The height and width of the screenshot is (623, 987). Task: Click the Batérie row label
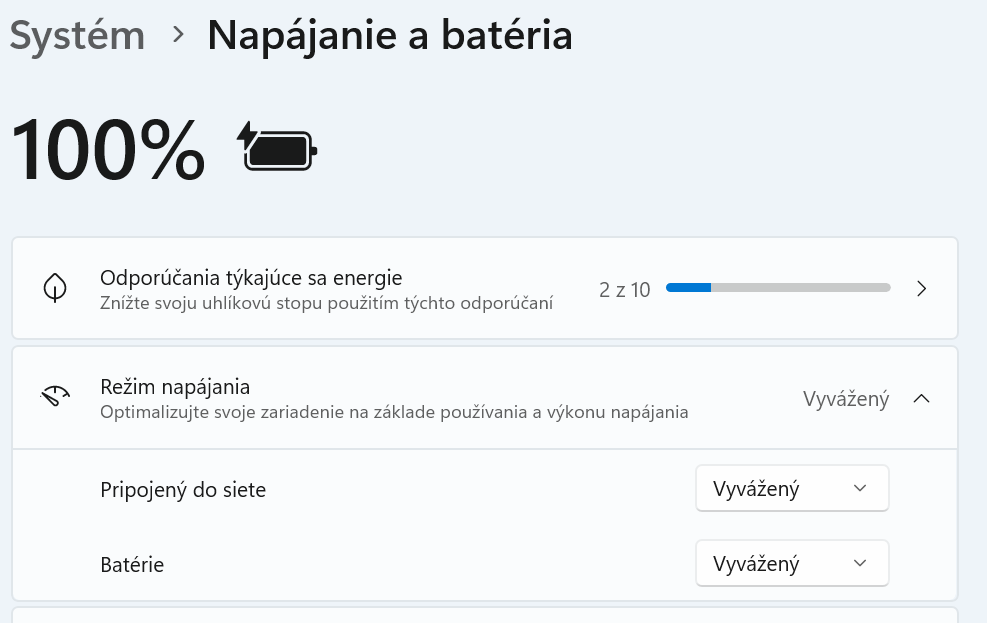[x=132, y=565]
